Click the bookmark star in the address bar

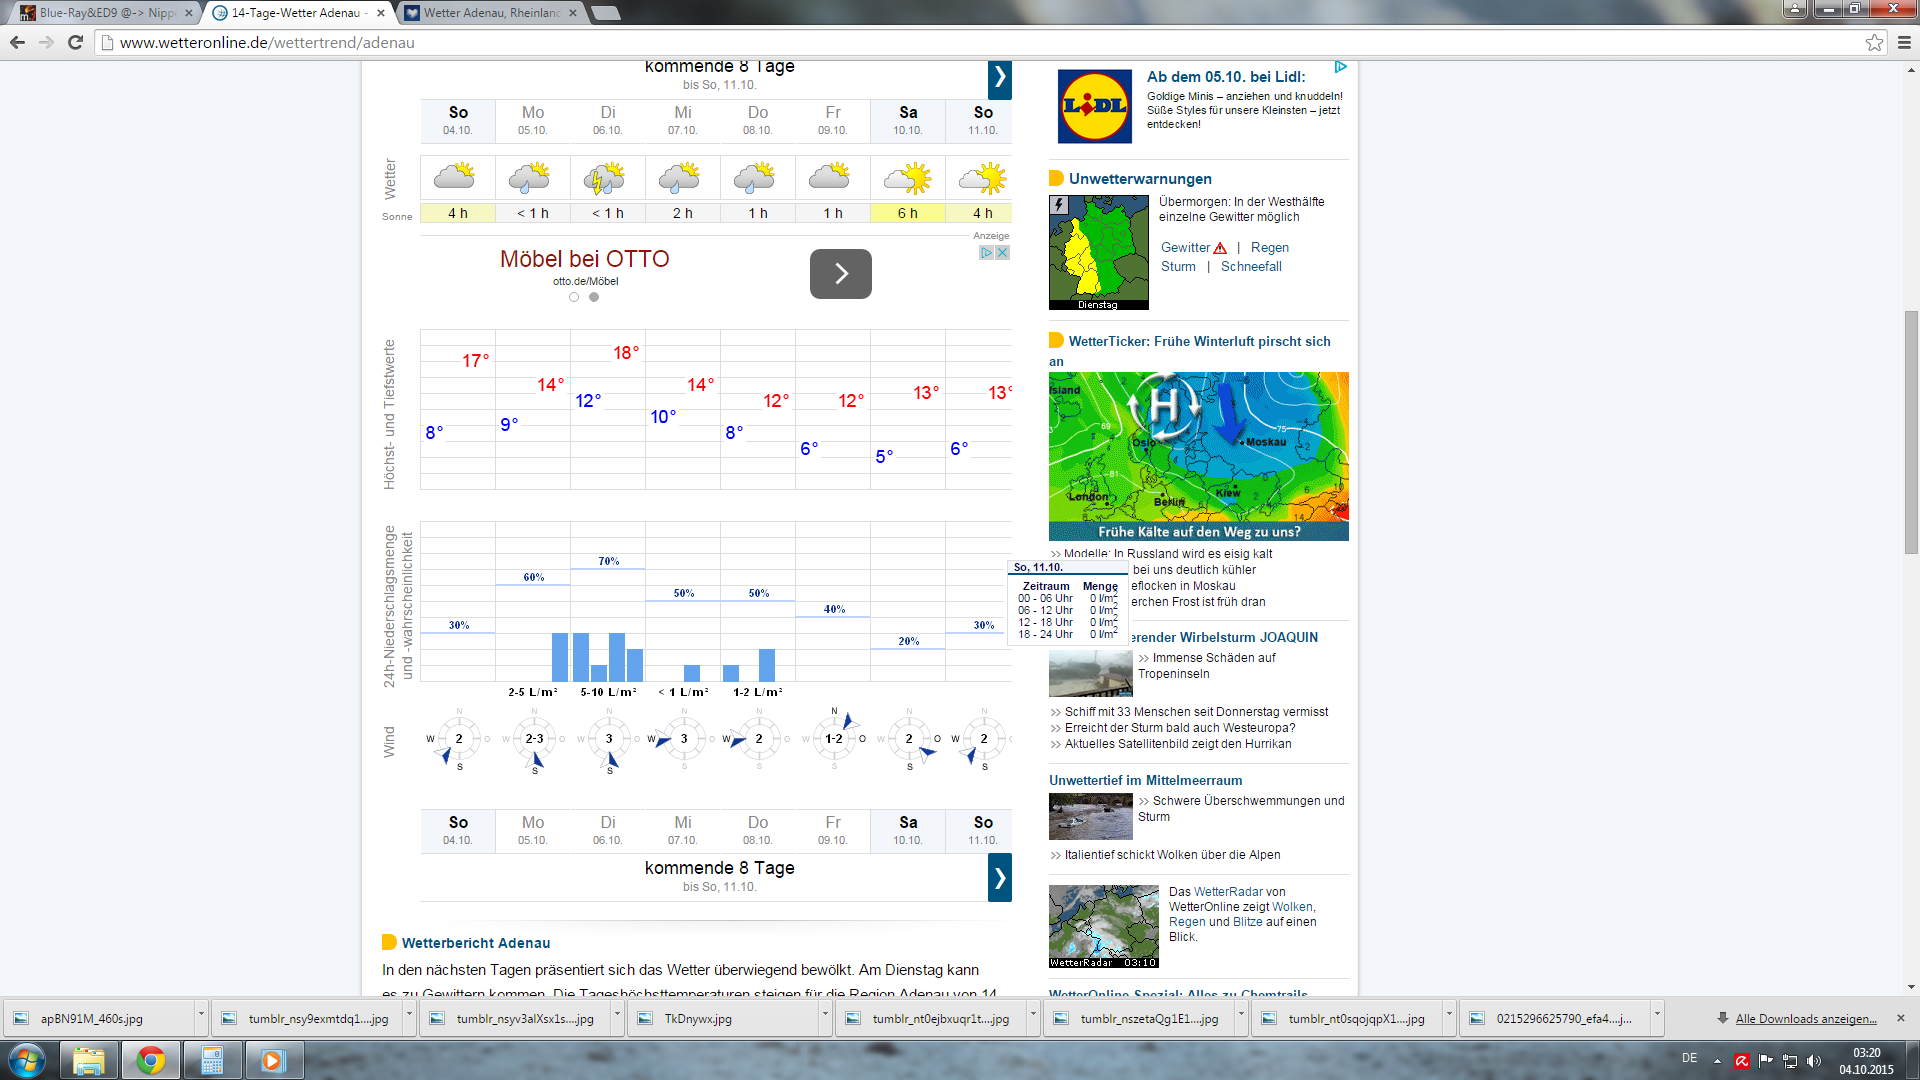coord(1875,43)
